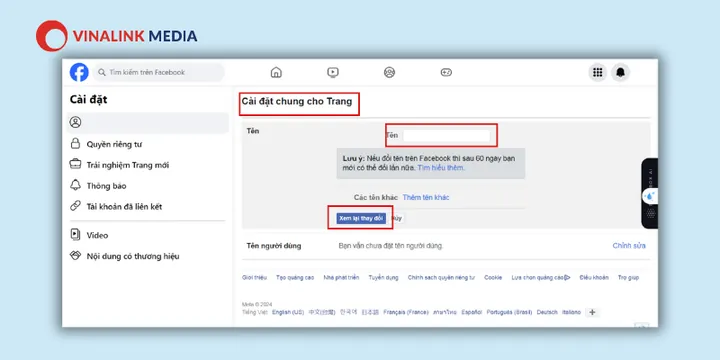Switch language to 한국어
Image resolution: width=720 pixels, height=360 pixels.
(349, 312)
